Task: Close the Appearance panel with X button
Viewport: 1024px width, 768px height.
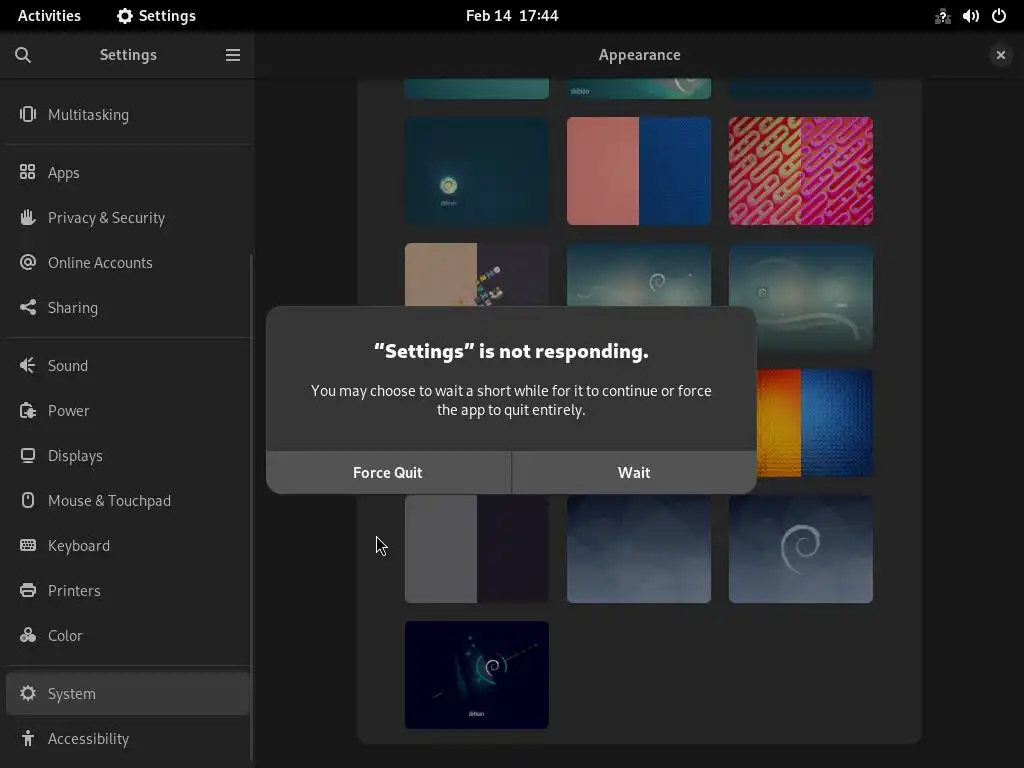Action: [x=1000, y=55]
